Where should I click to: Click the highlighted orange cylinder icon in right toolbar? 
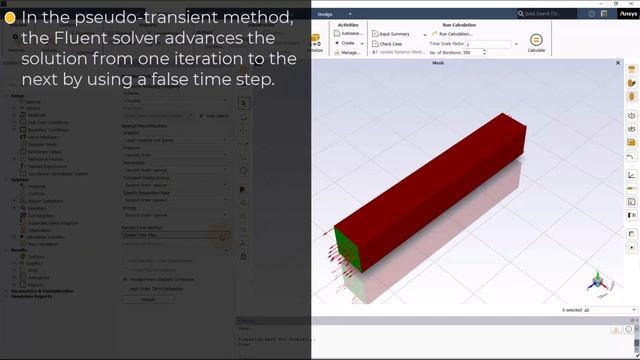[x=631, y=97]
